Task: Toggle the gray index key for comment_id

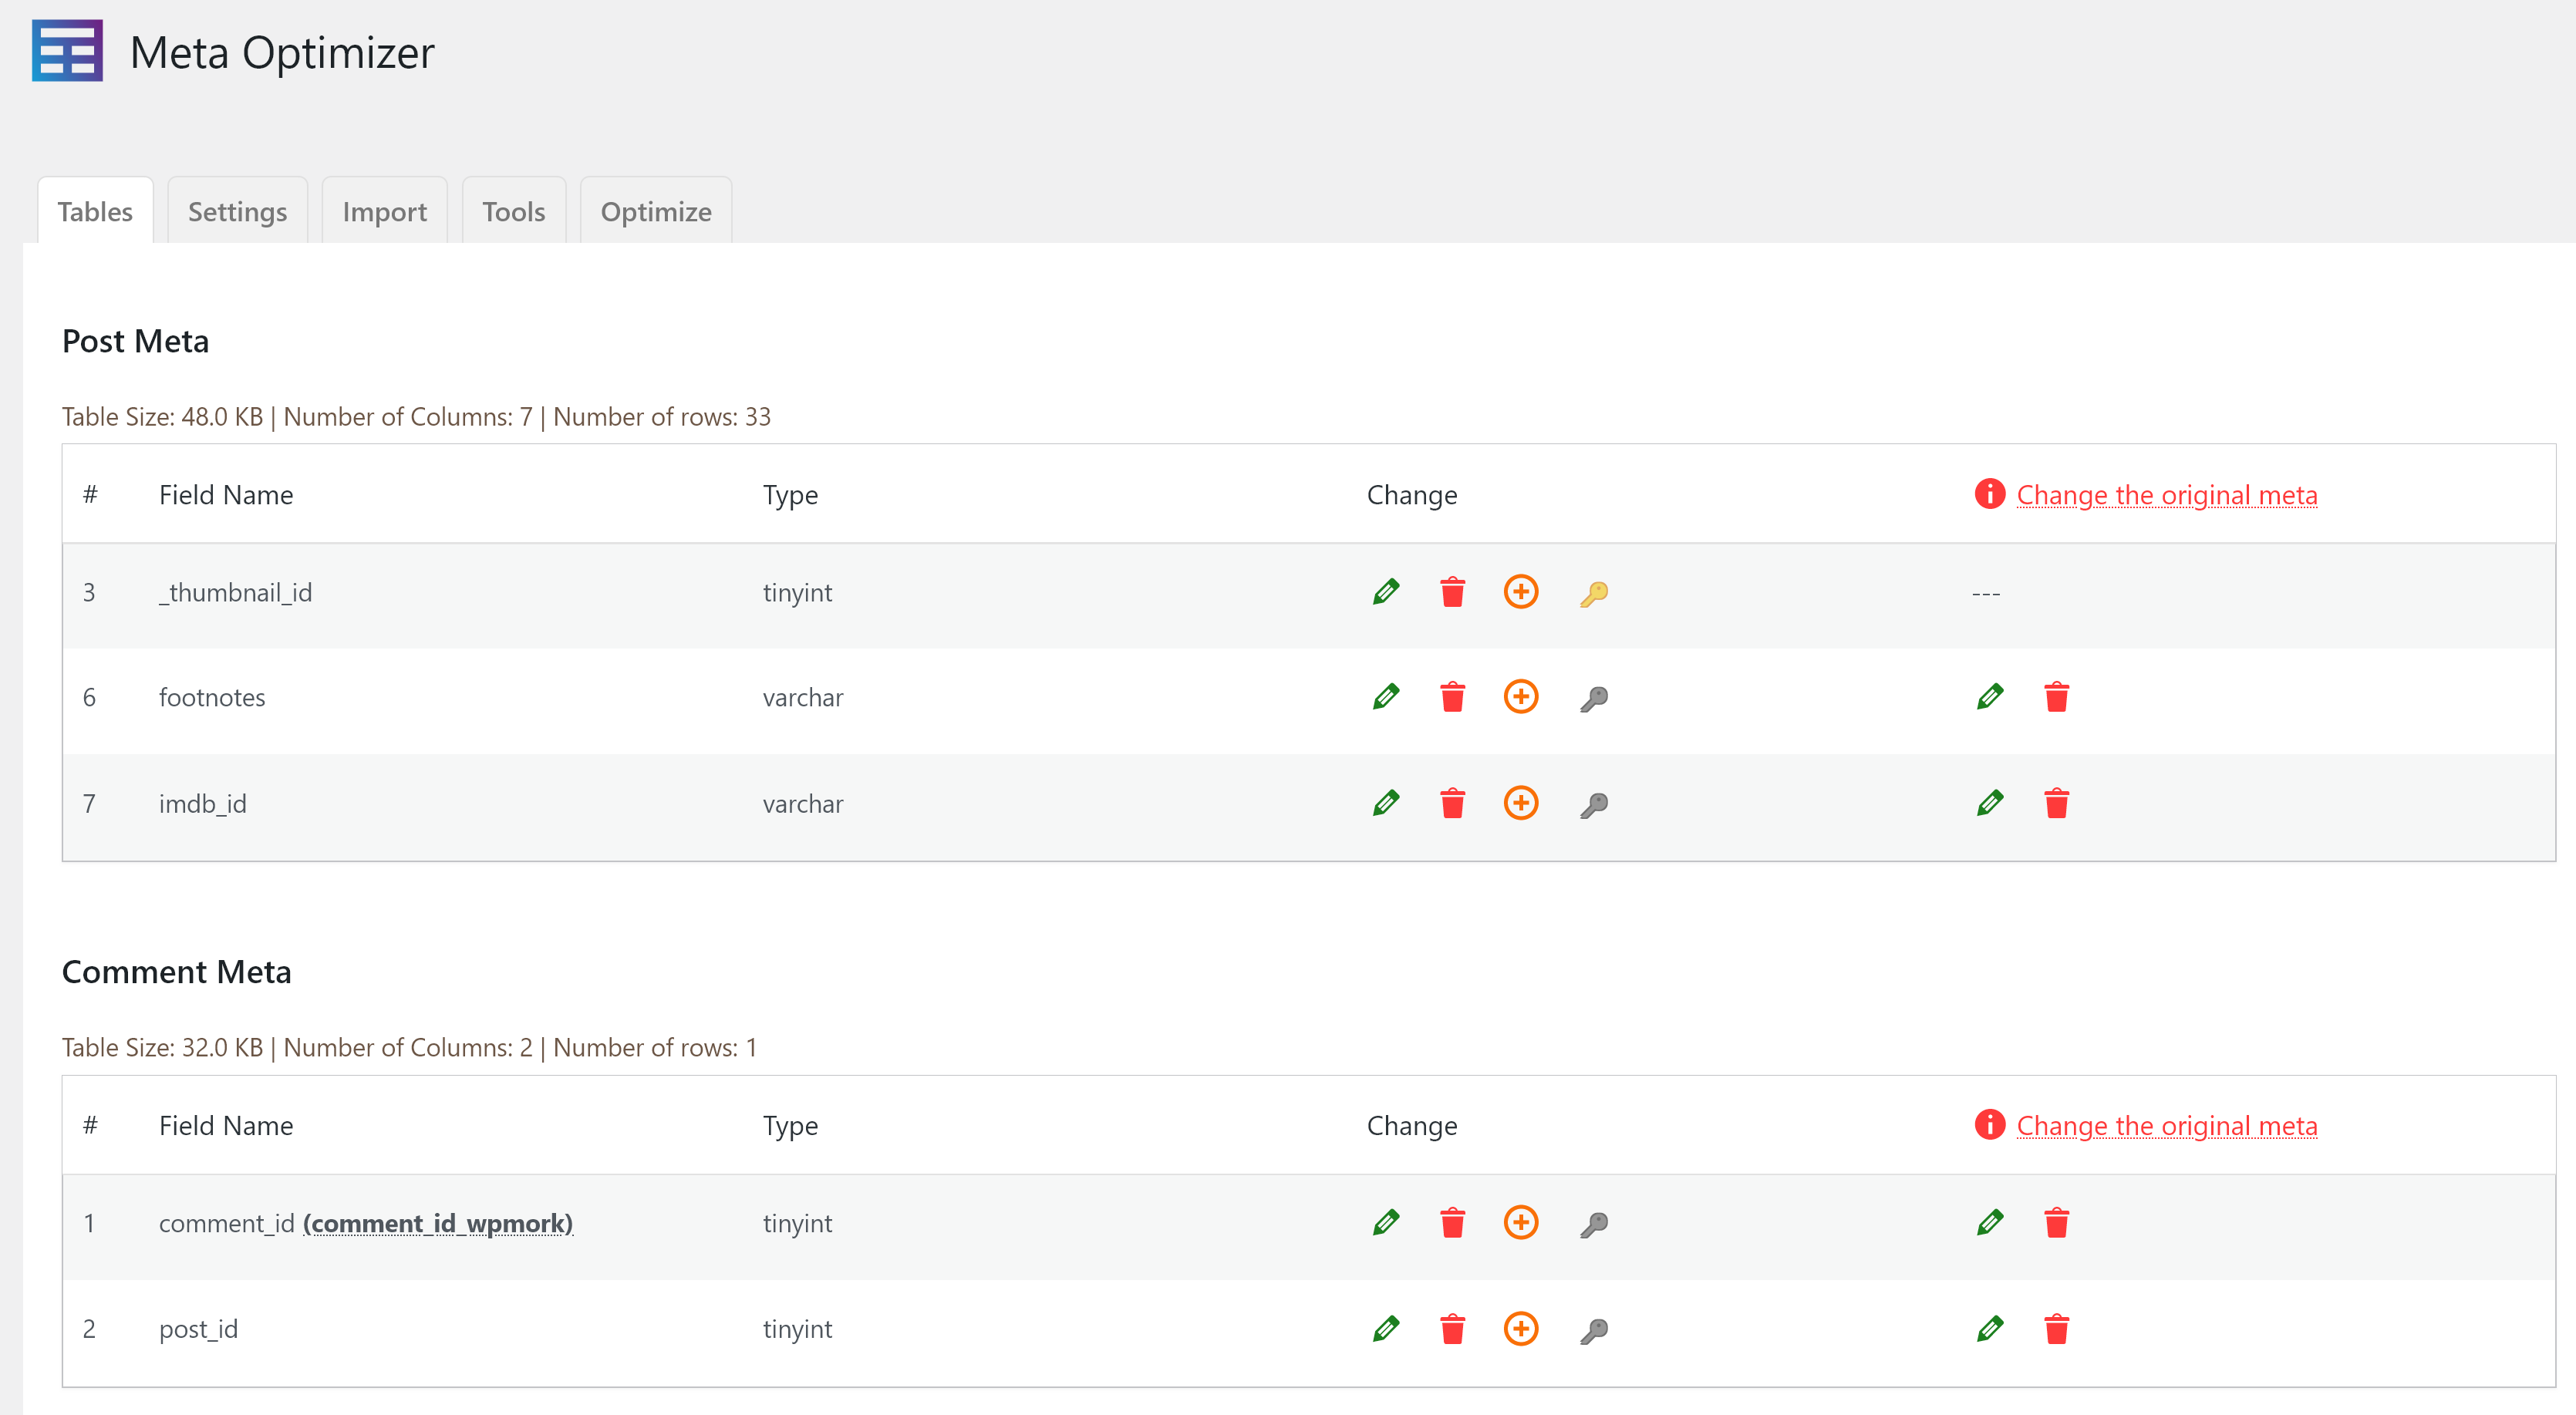Action: (1594, 1225)
